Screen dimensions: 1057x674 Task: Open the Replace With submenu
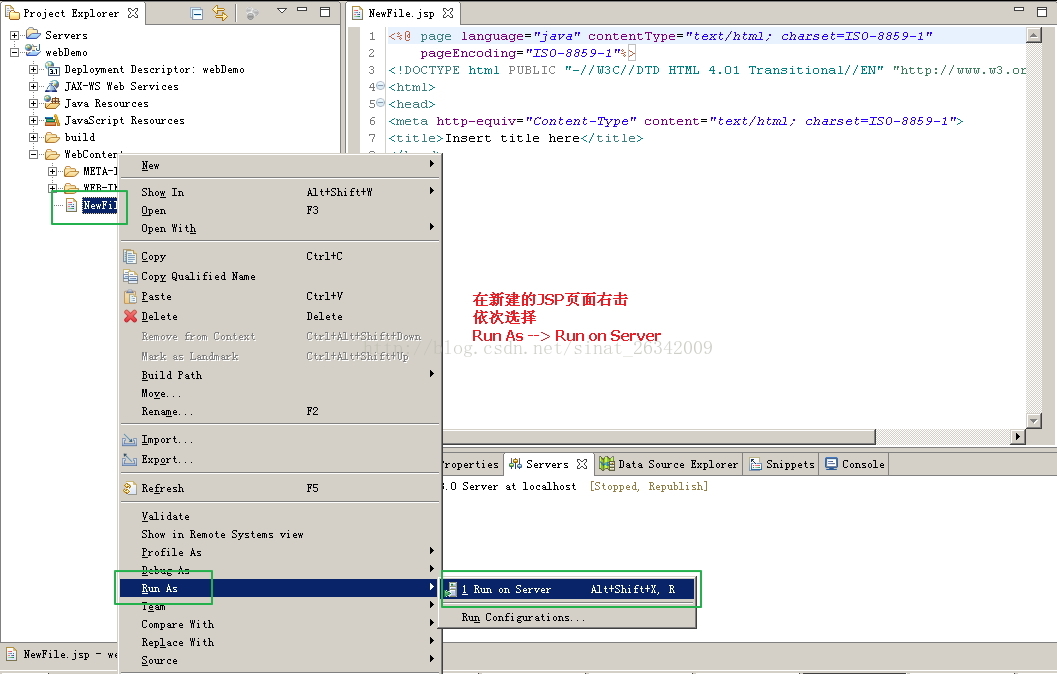[x=280, y=642]
